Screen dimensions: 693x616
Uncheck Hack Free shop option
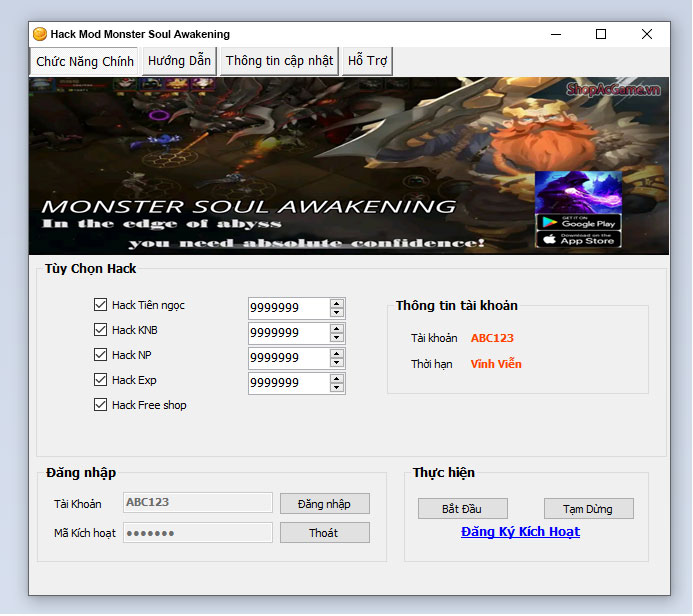100,405
